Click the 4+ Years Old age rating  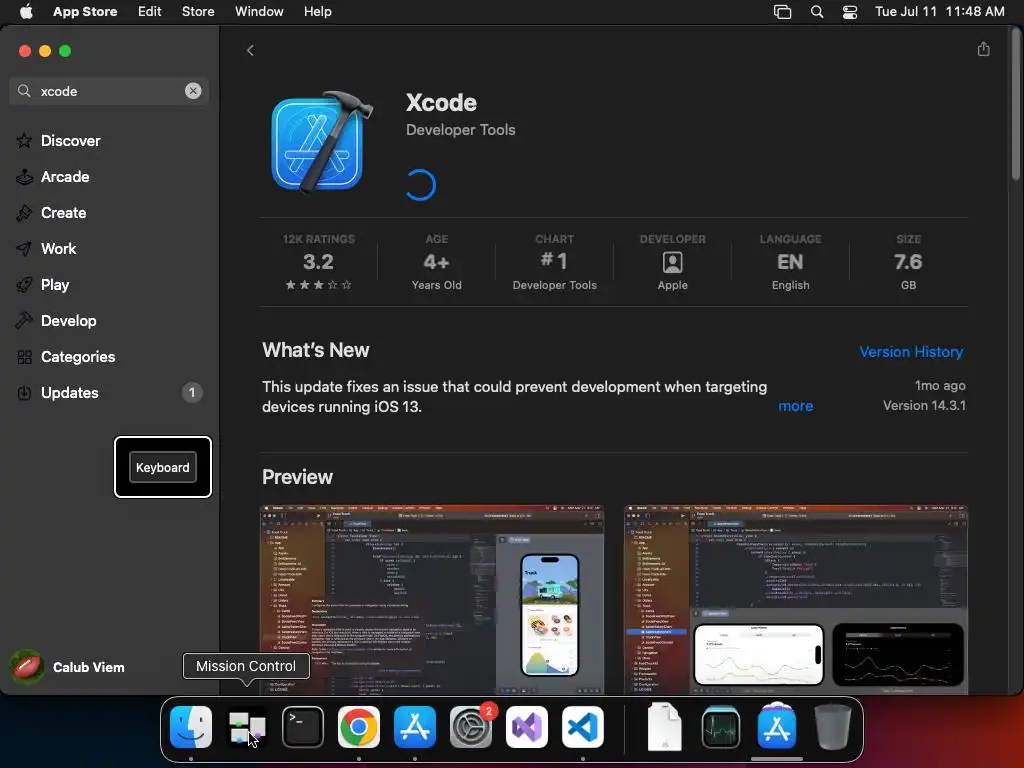pyautogui.click(x=436, y=262)
